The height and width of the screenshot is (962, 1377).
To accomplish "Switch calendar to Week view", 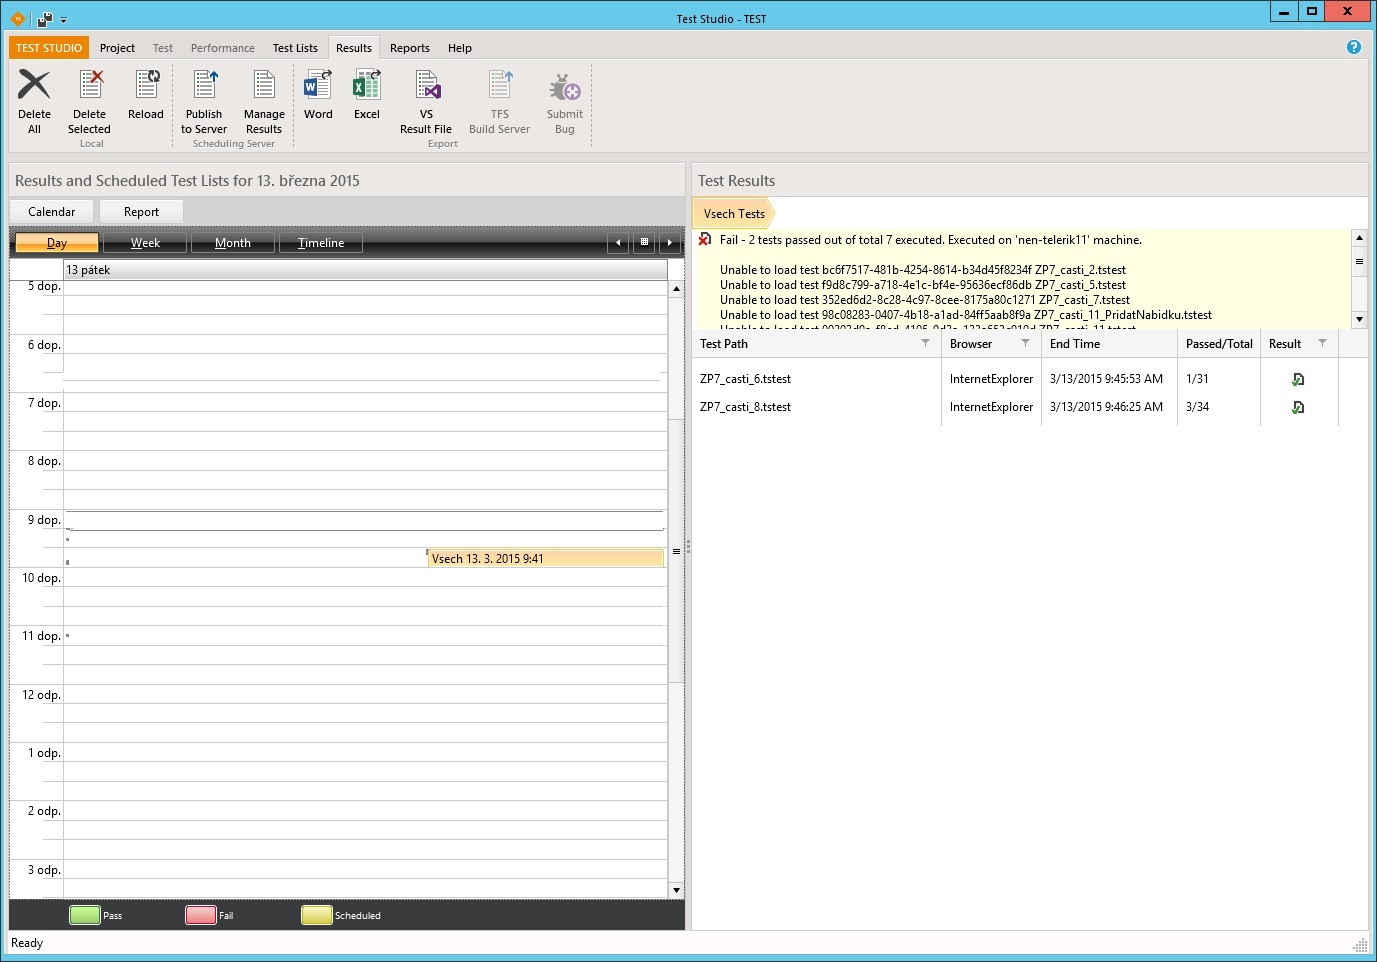I will [x=145, y=243].
